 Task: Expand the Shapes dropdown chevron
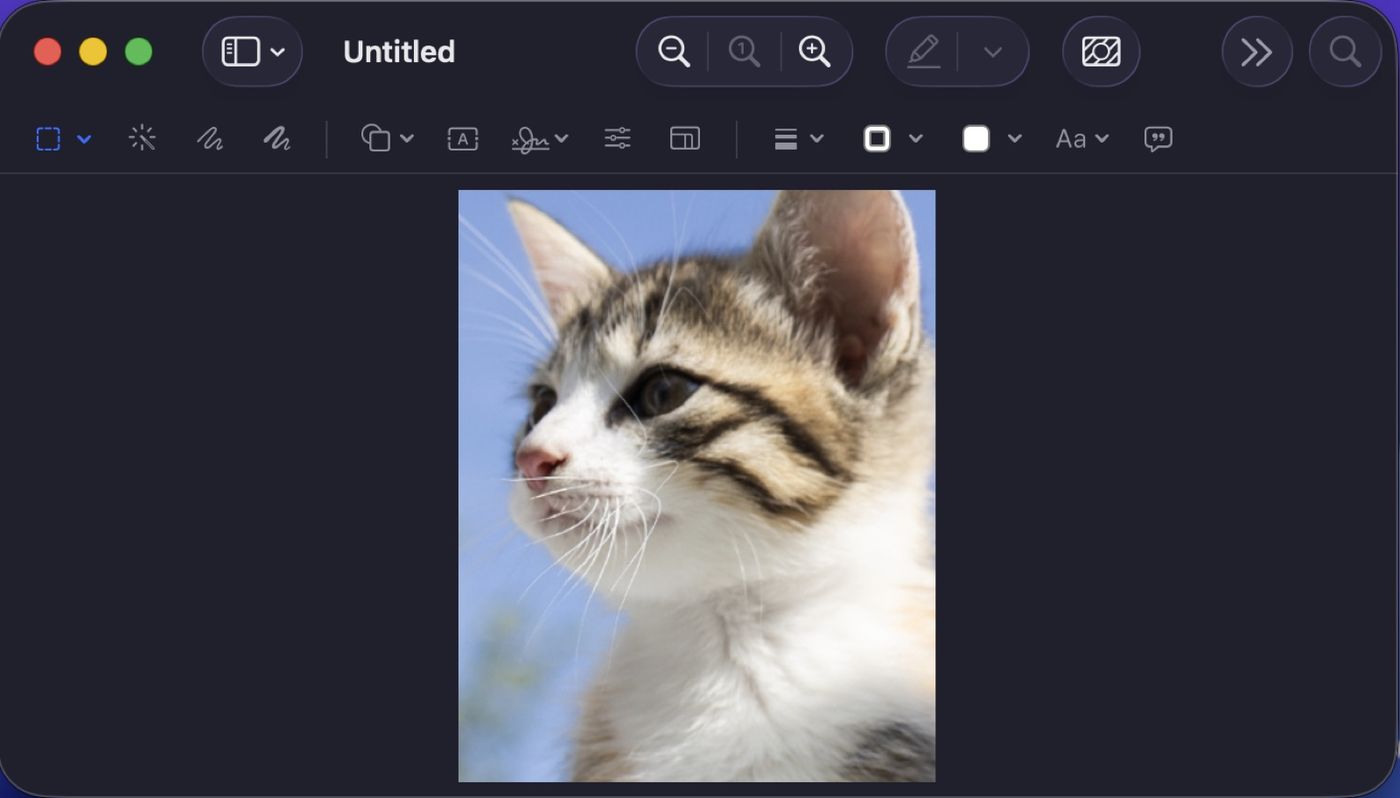406,139
